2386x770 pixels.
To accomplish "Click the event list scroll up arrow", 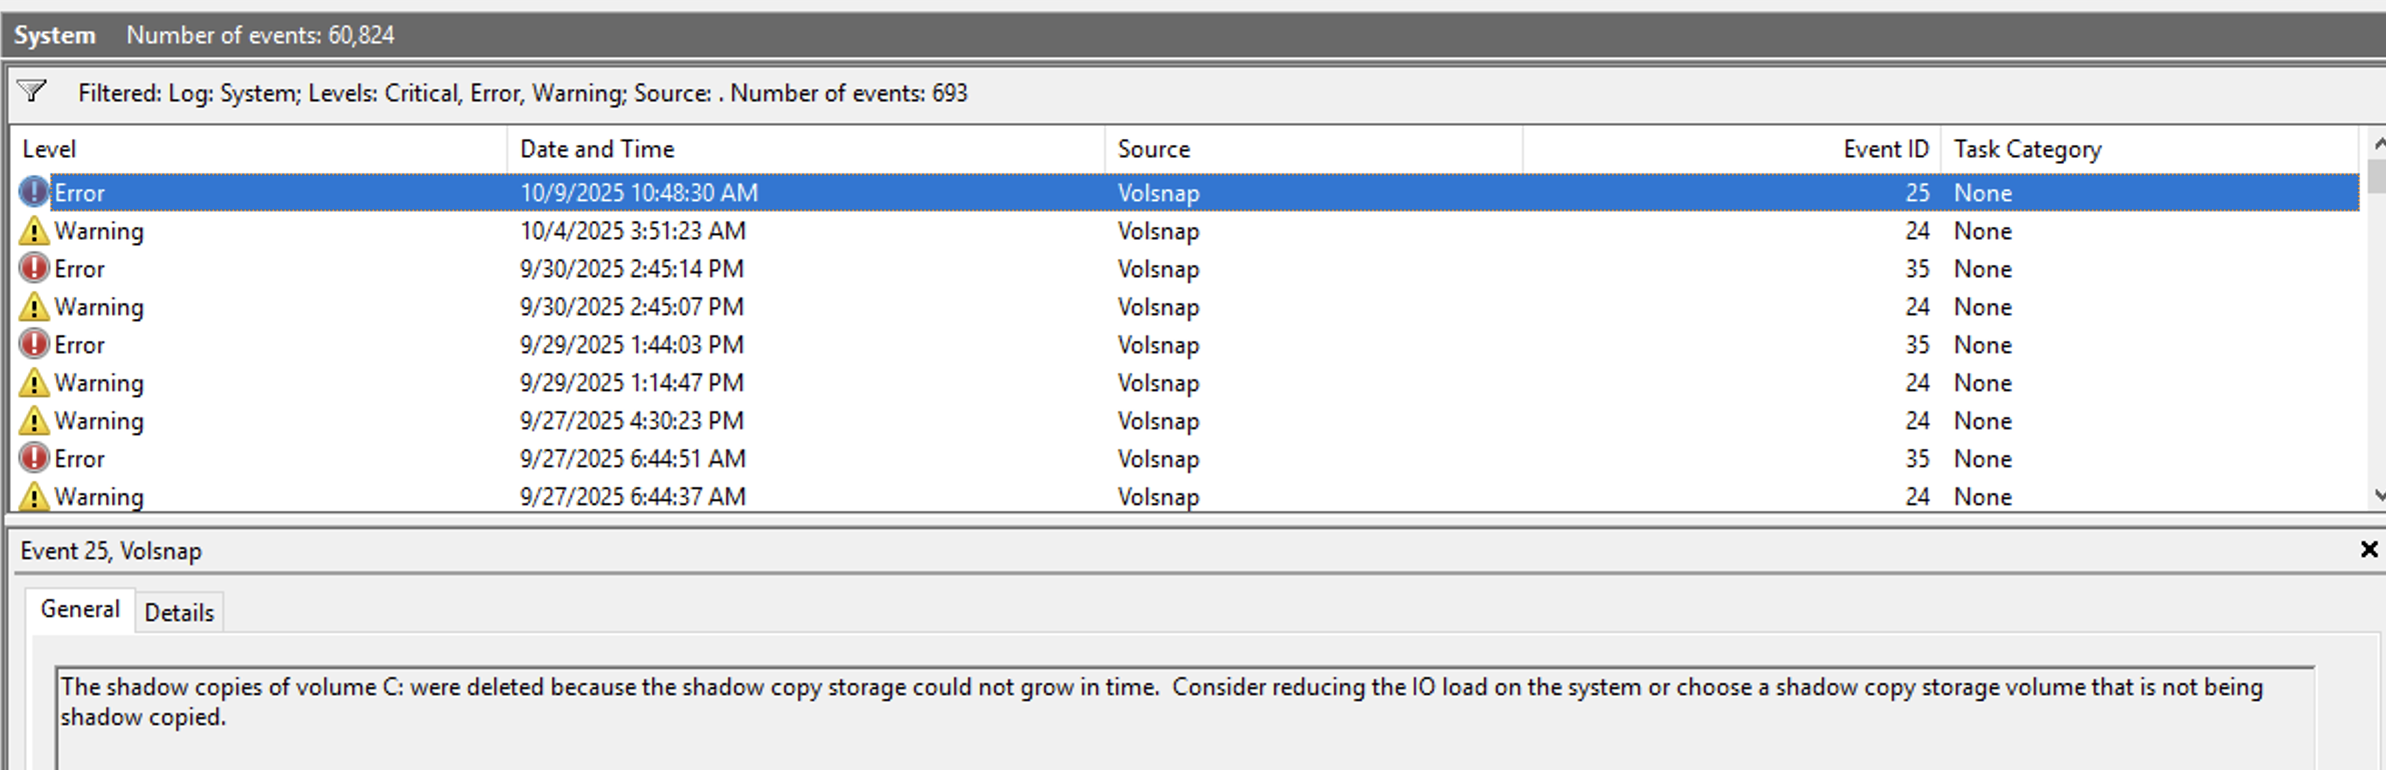I will coord(2377,144).
